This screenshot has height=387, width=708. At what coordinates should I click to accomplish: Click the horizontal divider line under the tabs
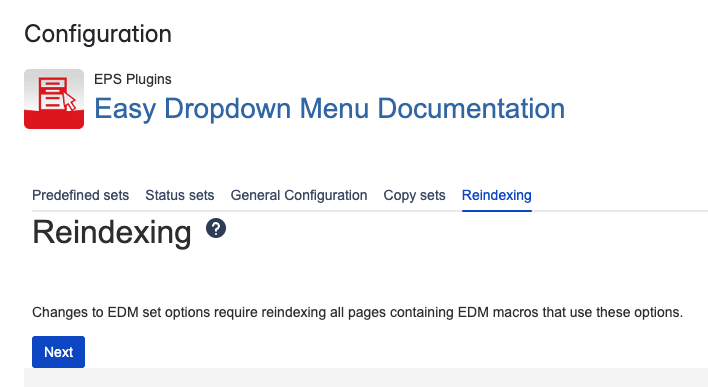click(370, 211)
